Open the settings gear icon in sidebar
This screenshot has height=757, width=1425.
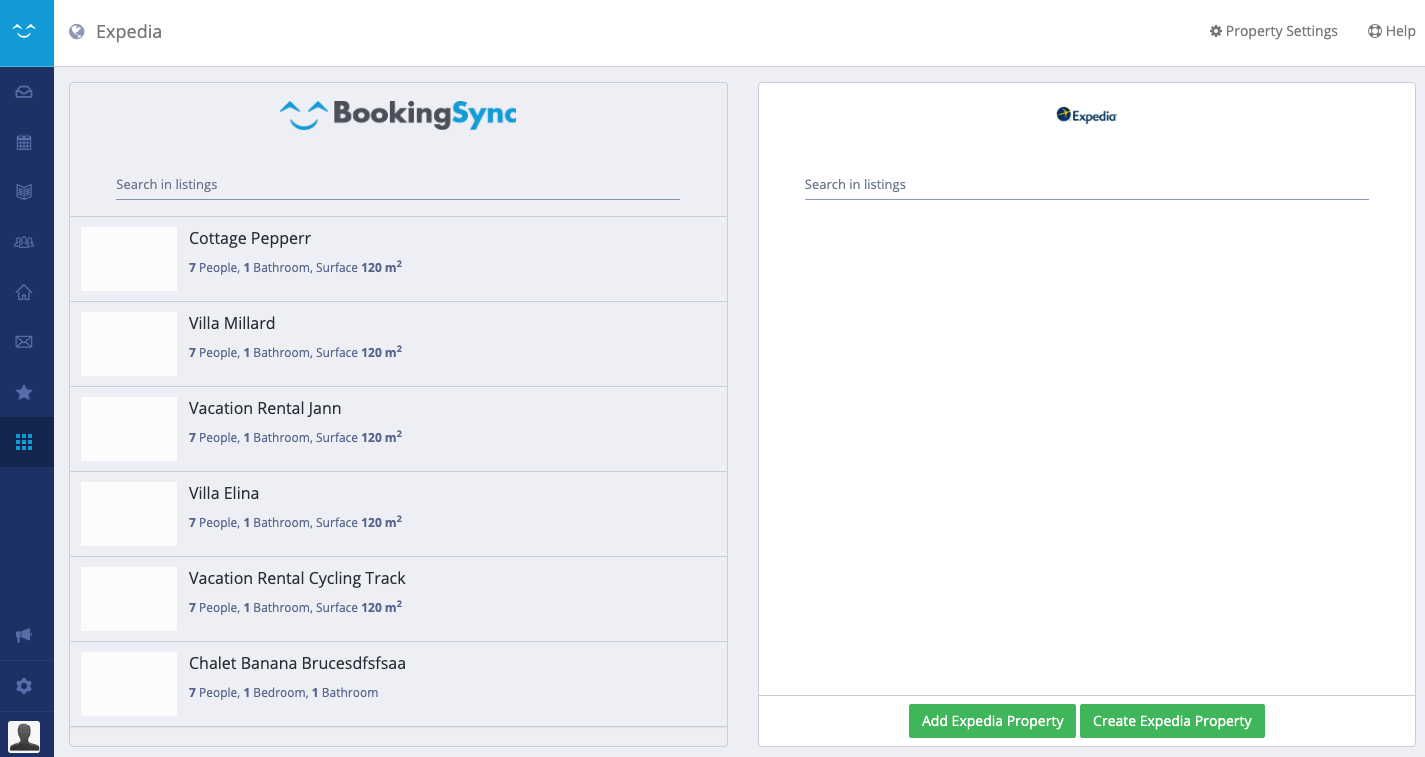pos(24,686)
